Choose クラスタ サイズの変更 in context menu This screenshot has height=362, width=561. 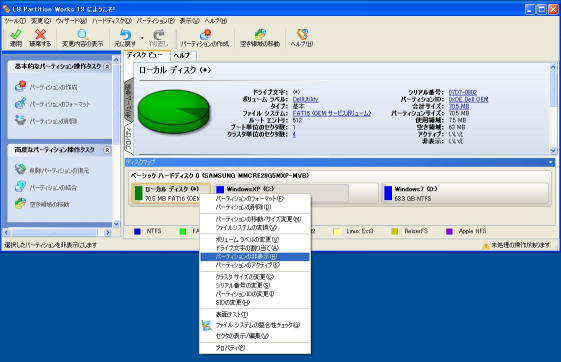[x=255, y=277]
